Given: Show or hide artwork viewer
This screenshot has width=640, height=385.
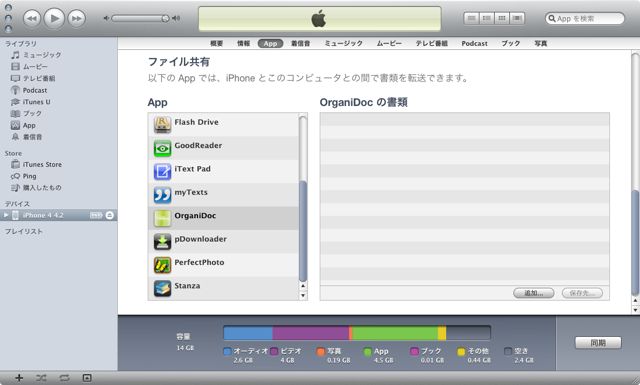Looking at the screenshot, I should point(87,378).
